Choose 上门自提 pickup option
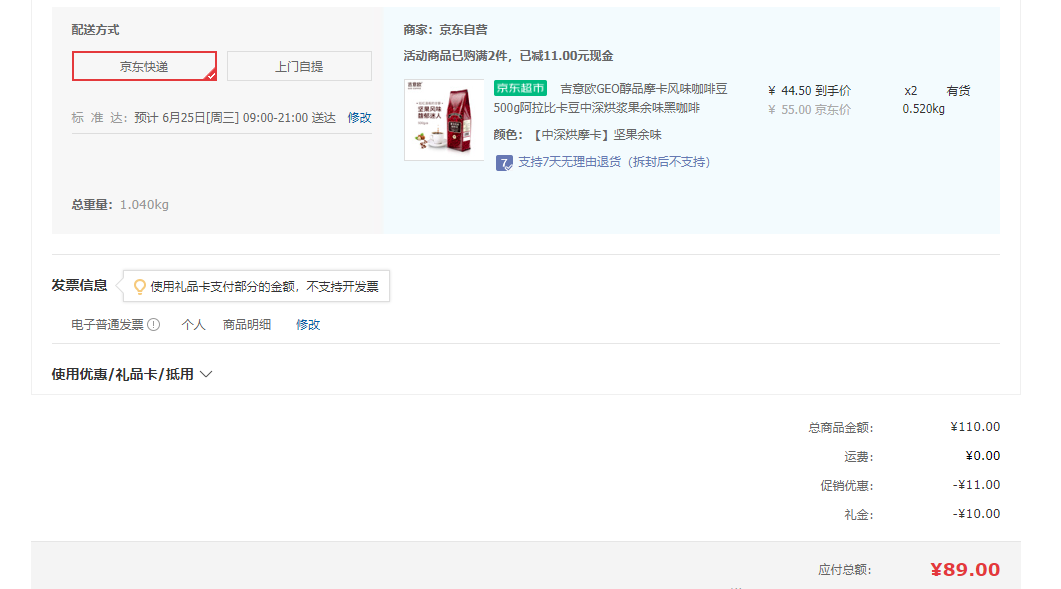This screenshot has height=589, width=1061. pos(299,66)
